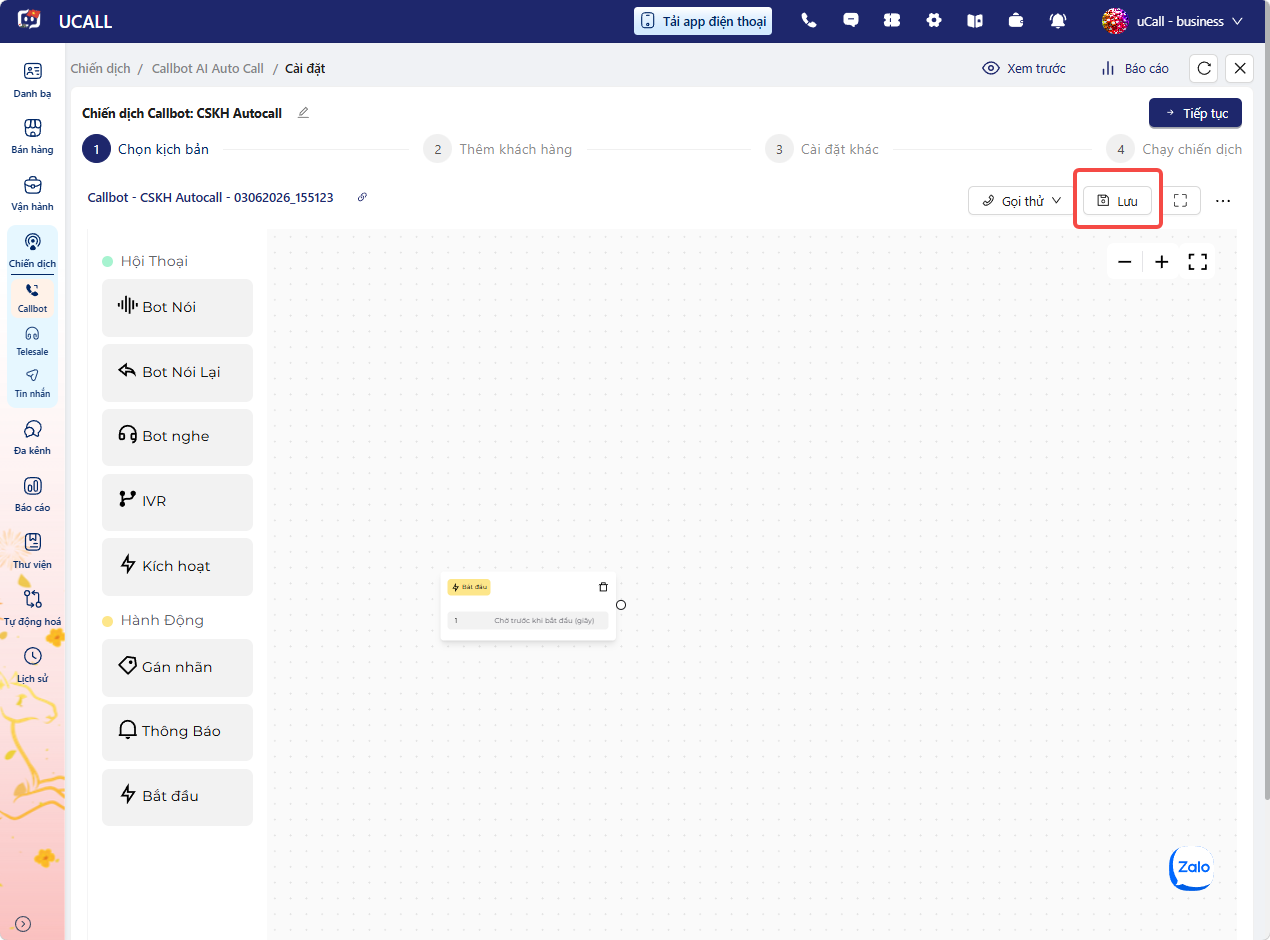The image size is (1270, 940).
Task: Pick the Bắt đầu block in Hành Động
Action: click(177, 796)
